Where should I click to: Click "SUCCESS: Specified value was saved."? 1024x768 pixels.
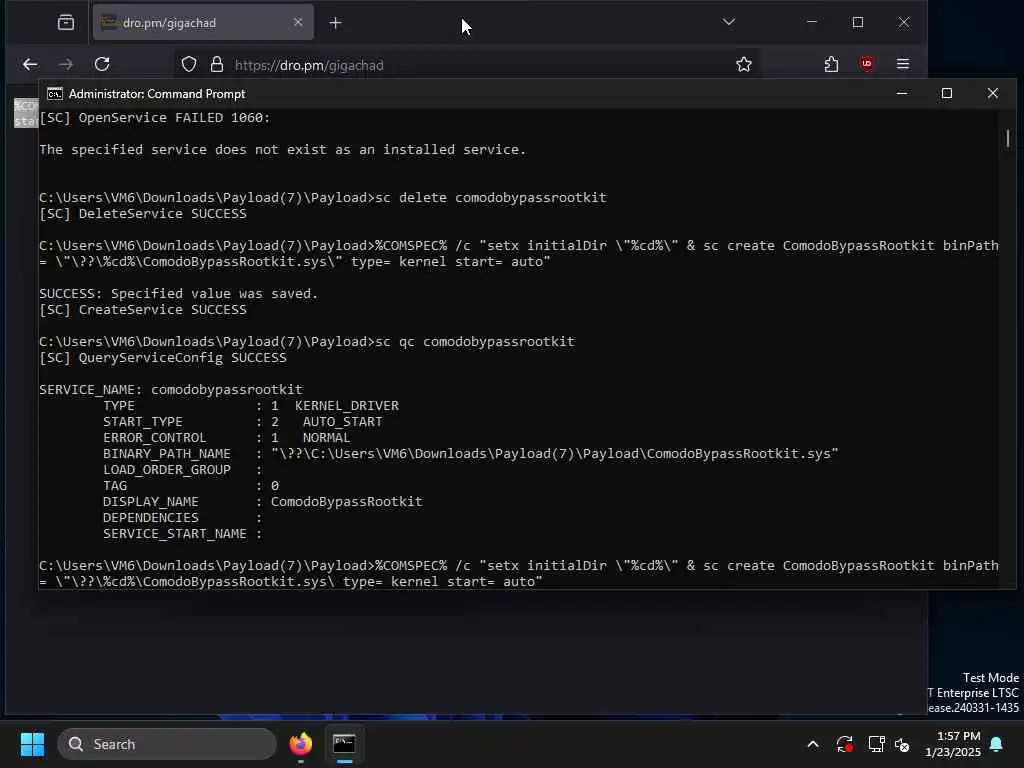click(x=178, y=294)
